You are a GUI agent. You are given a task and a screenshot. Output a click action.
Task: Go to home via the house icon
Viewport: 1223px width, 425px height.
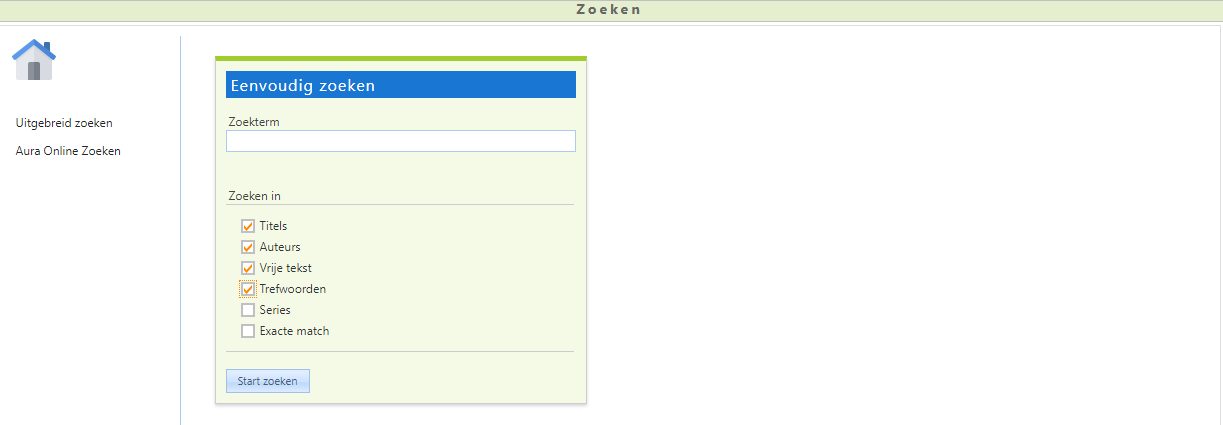pos(34,60)
